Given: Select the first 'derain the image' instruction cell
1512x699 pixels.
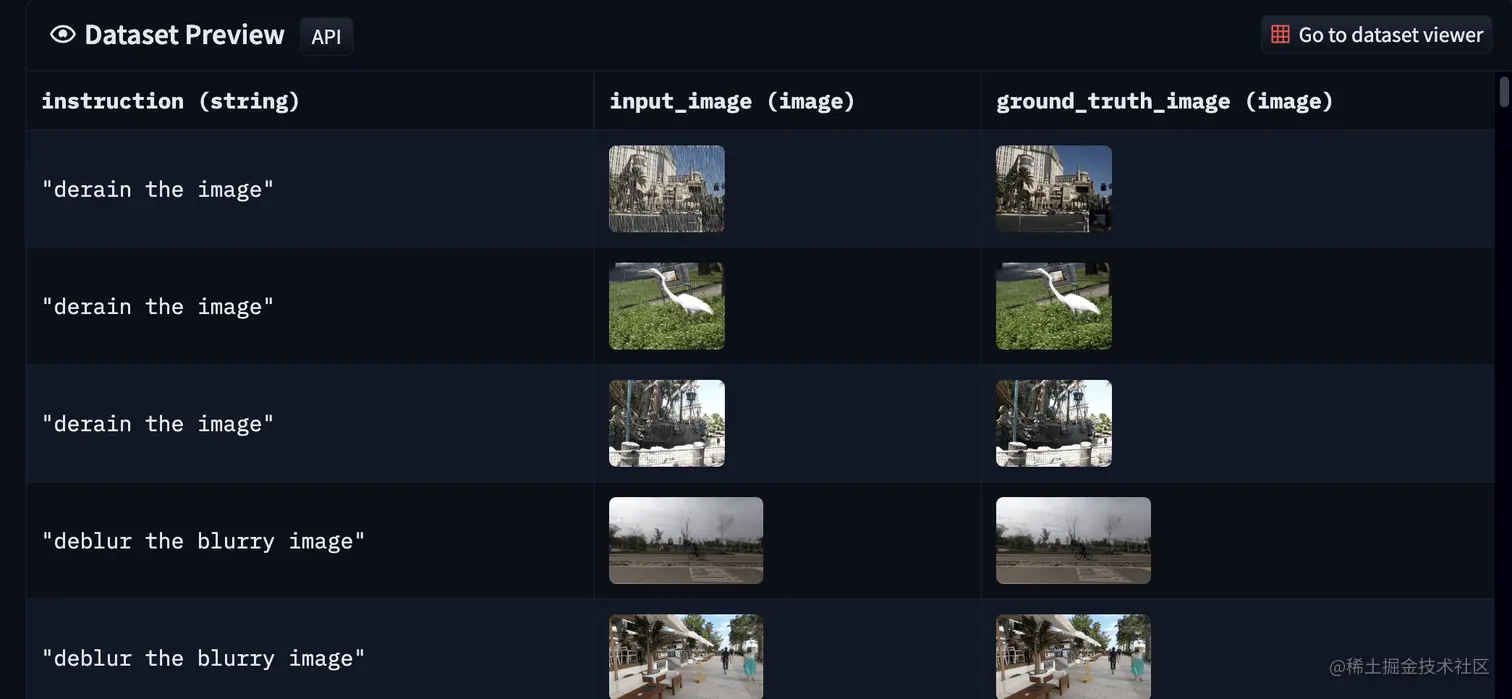Looking at the screenshot, I should [157, 188].
